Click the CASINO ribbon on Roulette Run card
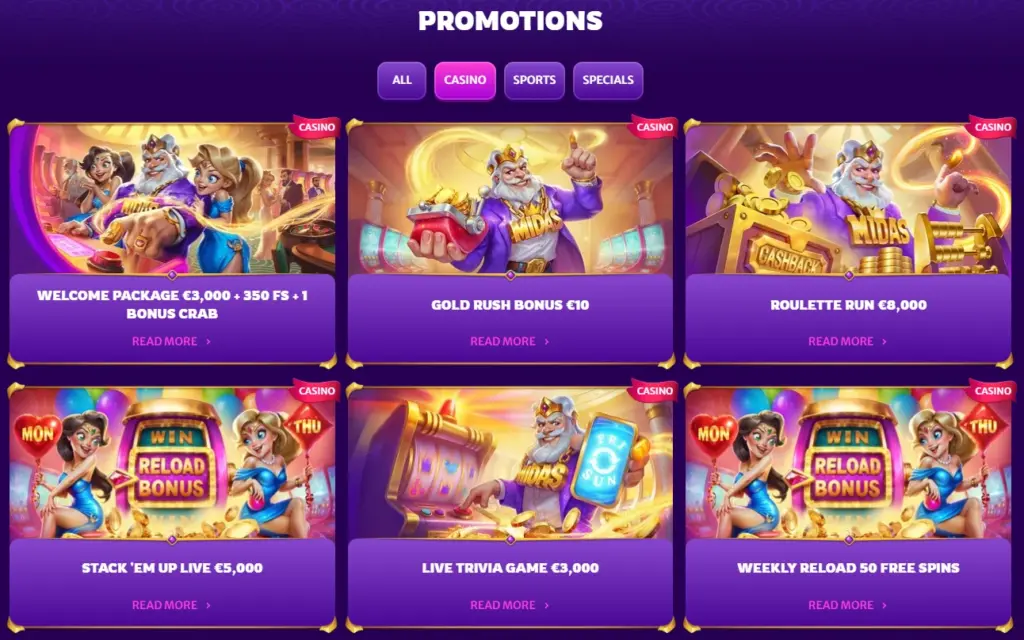 click(x=992, y=127)
